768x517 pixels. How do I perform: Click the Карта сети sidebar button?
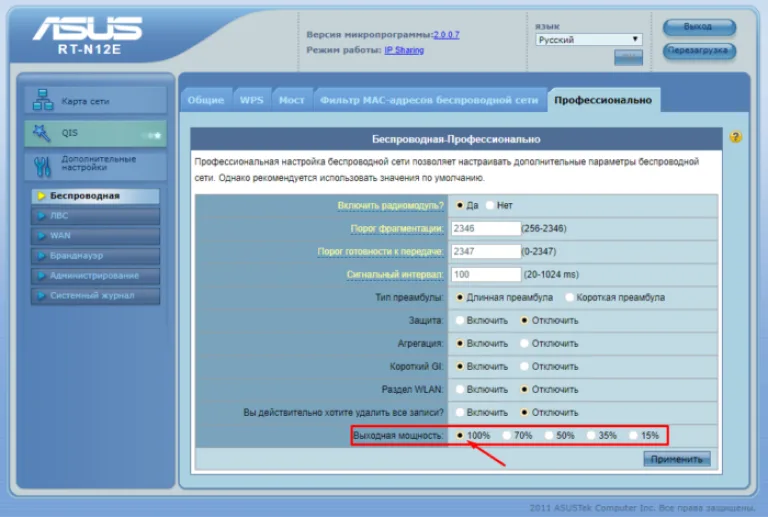(96, 100)
